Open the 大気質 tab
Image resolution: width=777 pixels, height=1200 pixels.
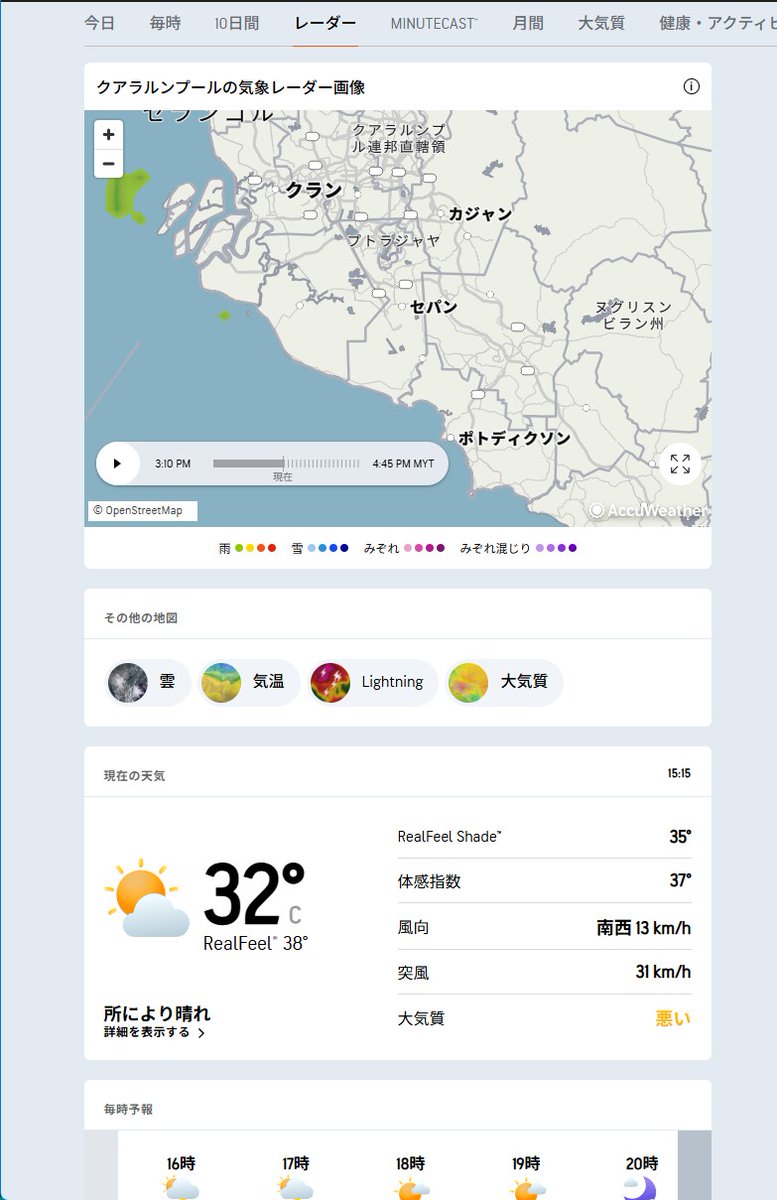(x=601, y=23)
